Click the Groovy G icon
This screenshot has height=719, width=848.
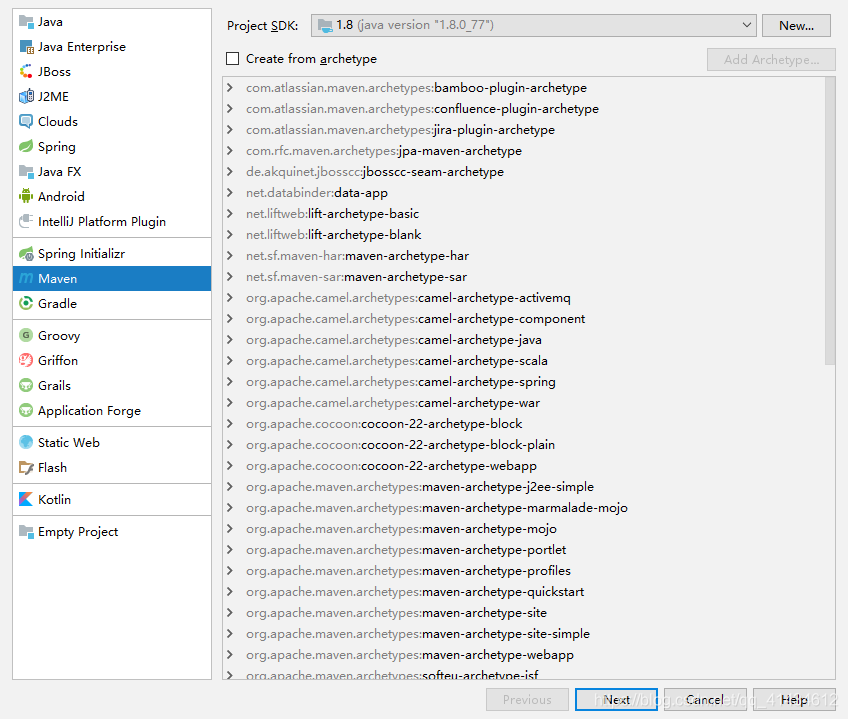(26, 335)
